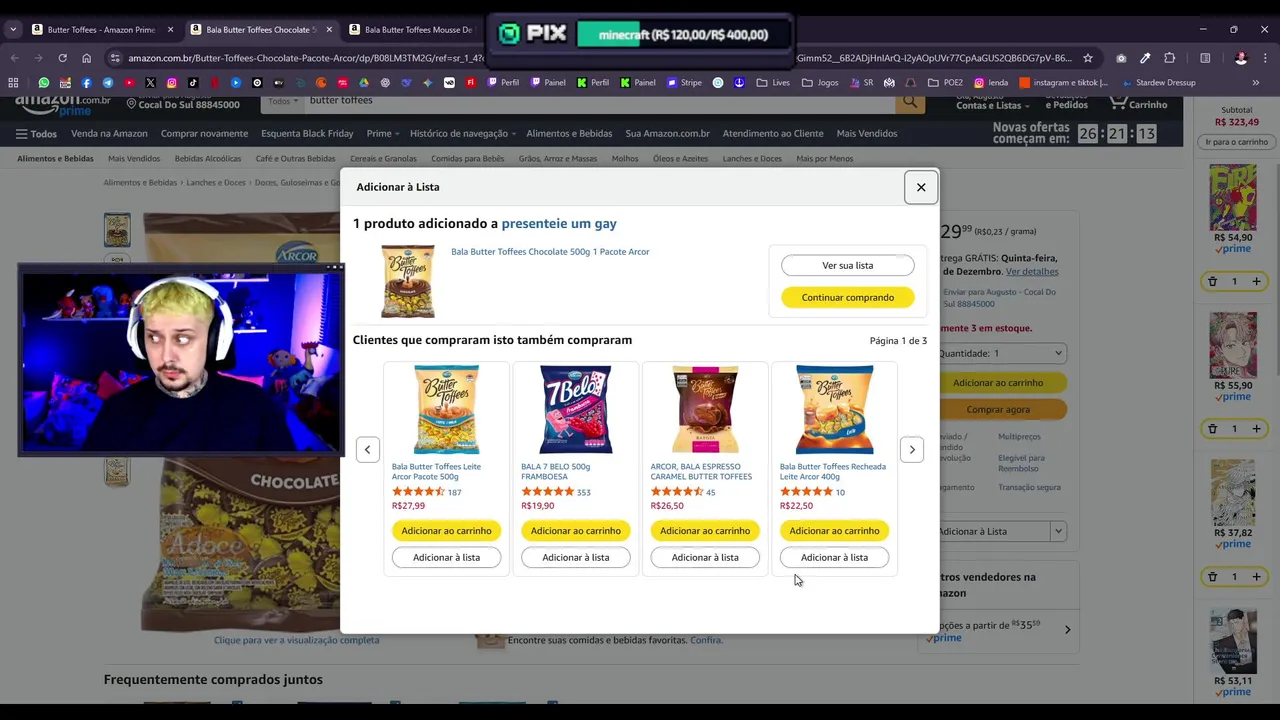Viewport: 1280px width, 720px height.
Task: Reload the page with browser refresh icon
Action: 62,58
